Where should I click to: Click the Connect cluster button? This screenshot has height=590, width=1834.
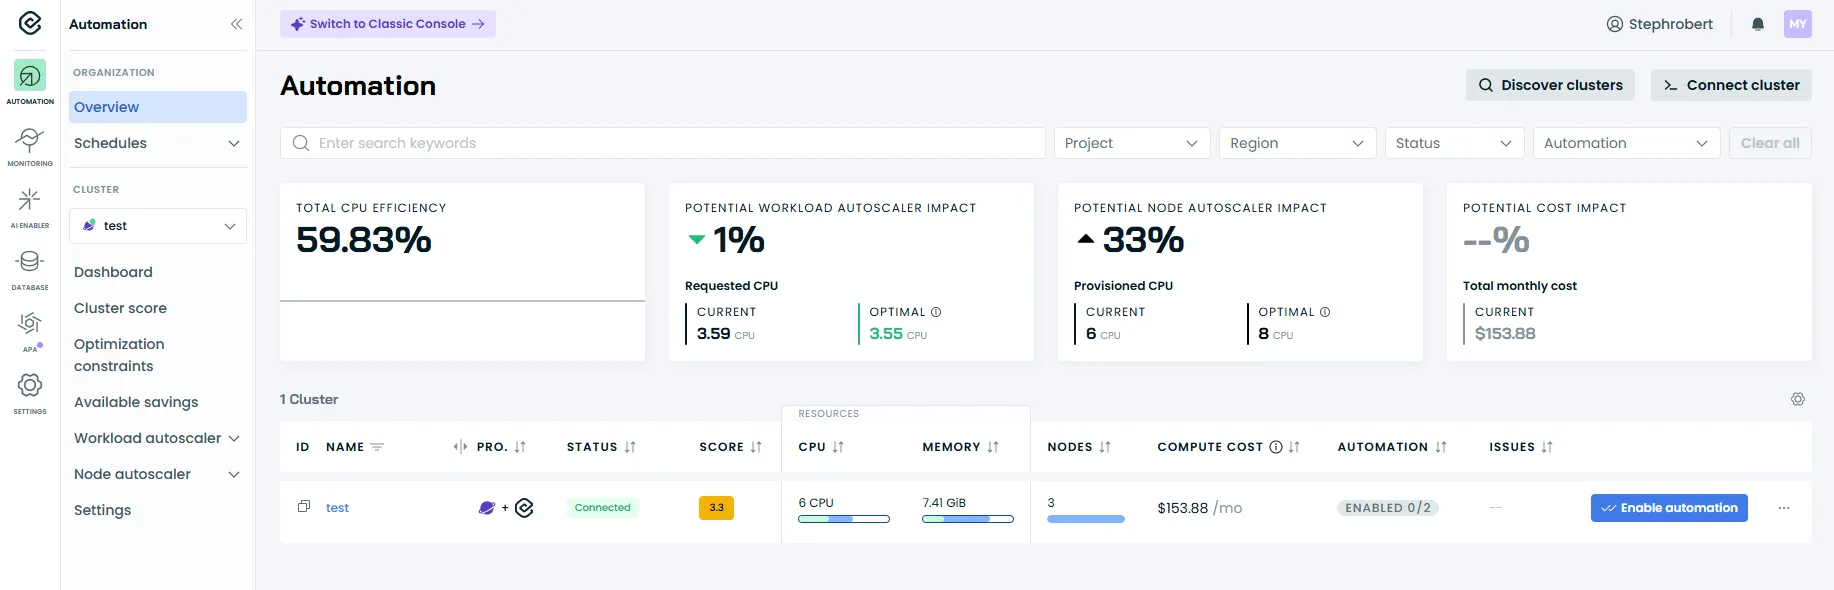1730,85
